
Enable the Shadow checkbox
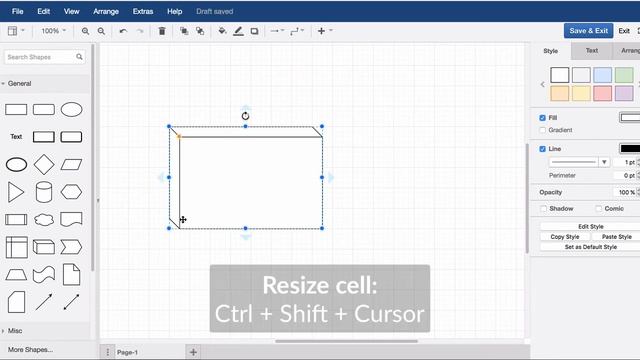[544, 209]
